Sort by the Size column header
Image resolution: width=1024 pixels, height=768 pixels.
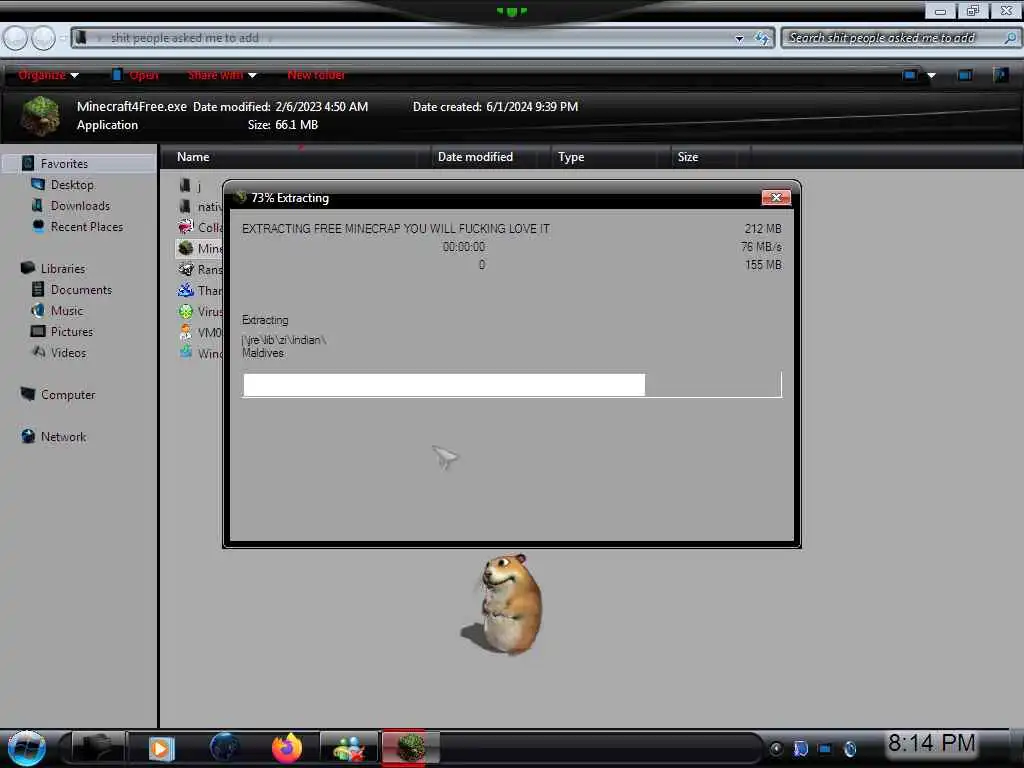[x=711, y=157]
